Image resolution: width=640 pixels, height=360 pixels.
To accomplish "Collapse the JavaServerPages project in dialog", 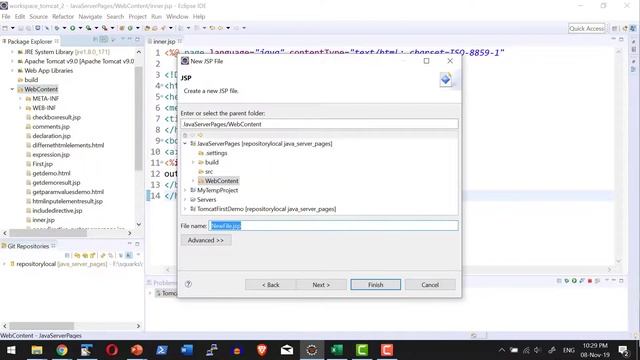I will (x=185, y=144).
